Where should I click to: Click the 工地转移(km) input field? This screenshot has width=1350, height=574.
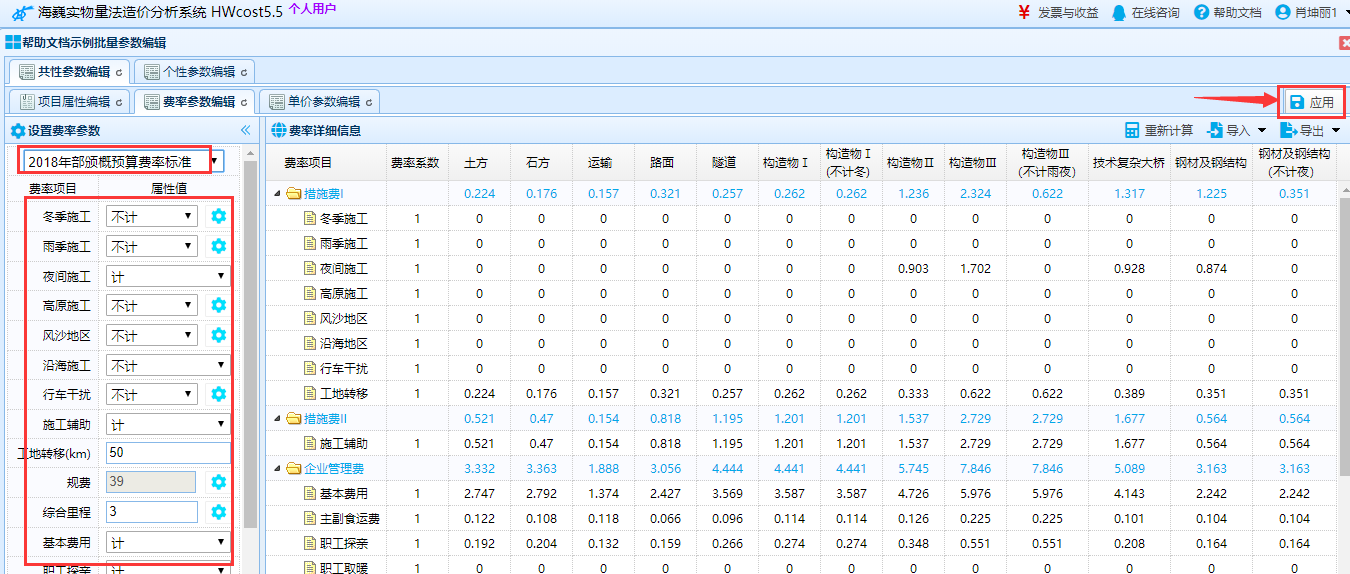click(168, 453)
